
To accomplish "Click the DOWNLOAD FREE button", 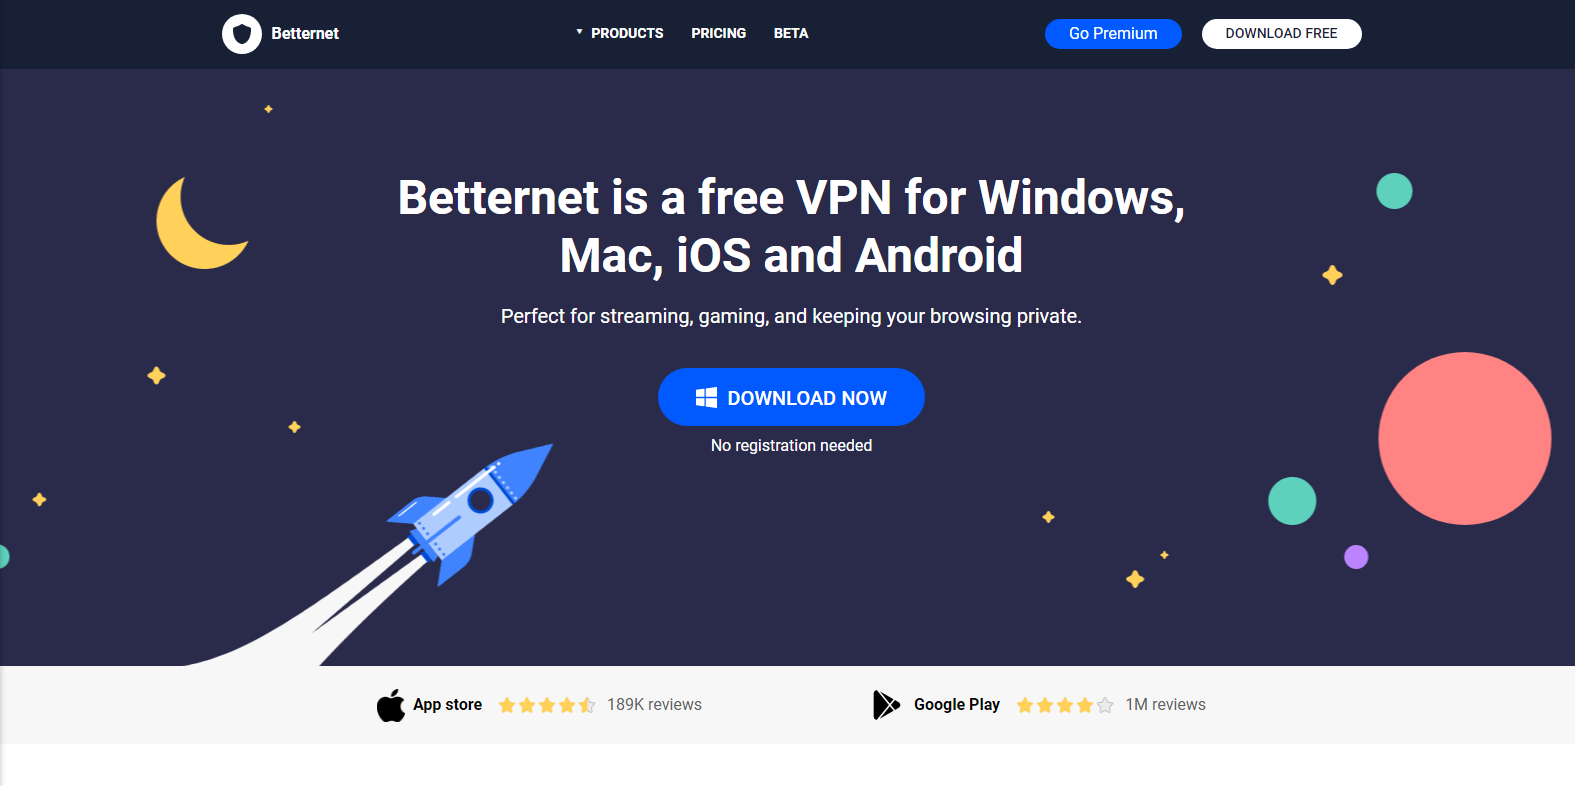I will coord(1281,34).
